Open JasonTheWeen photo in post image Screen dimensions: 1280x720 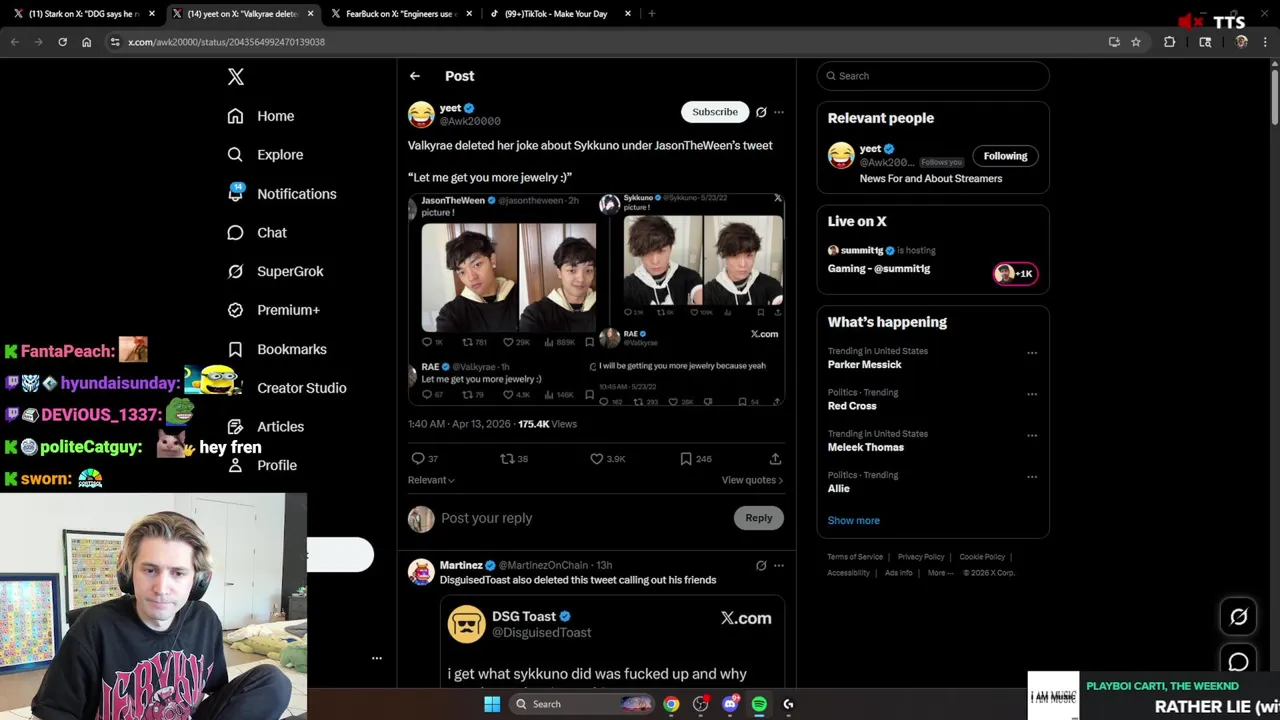(x=508, y=277)
